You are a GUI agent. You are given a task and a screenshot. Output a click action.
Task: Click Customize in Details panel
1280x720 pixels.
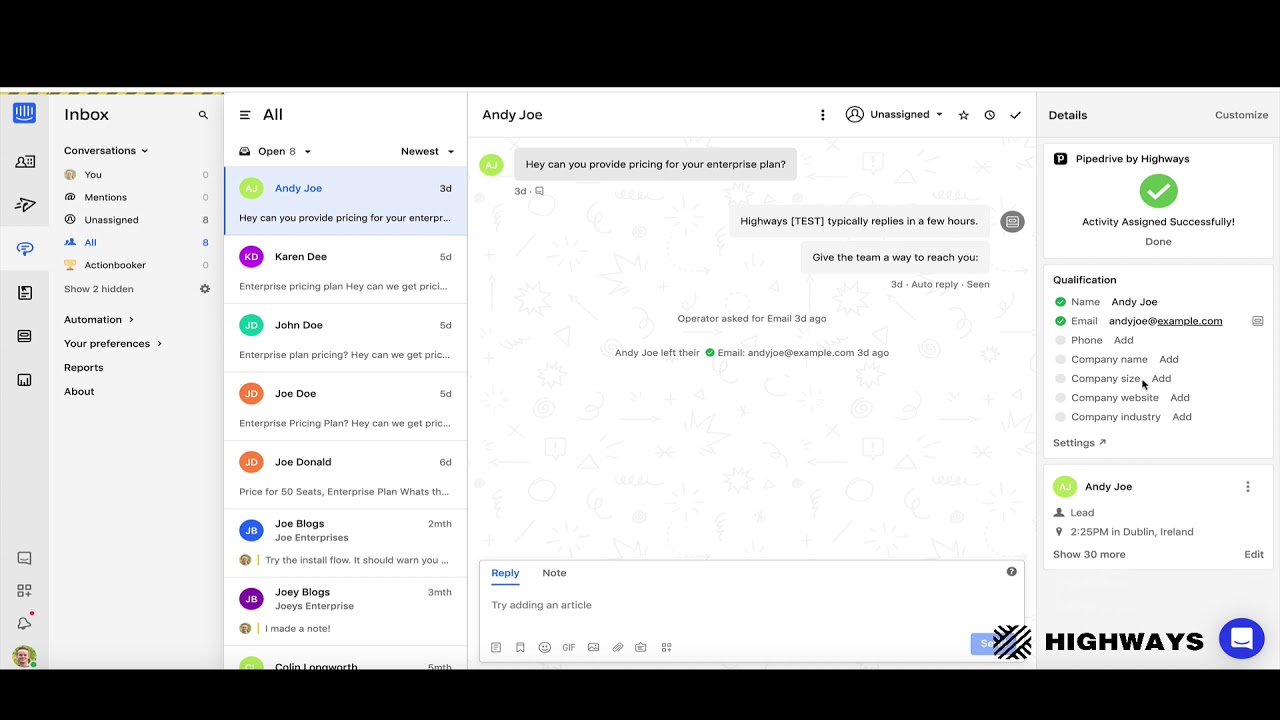tap(1242, 115)
